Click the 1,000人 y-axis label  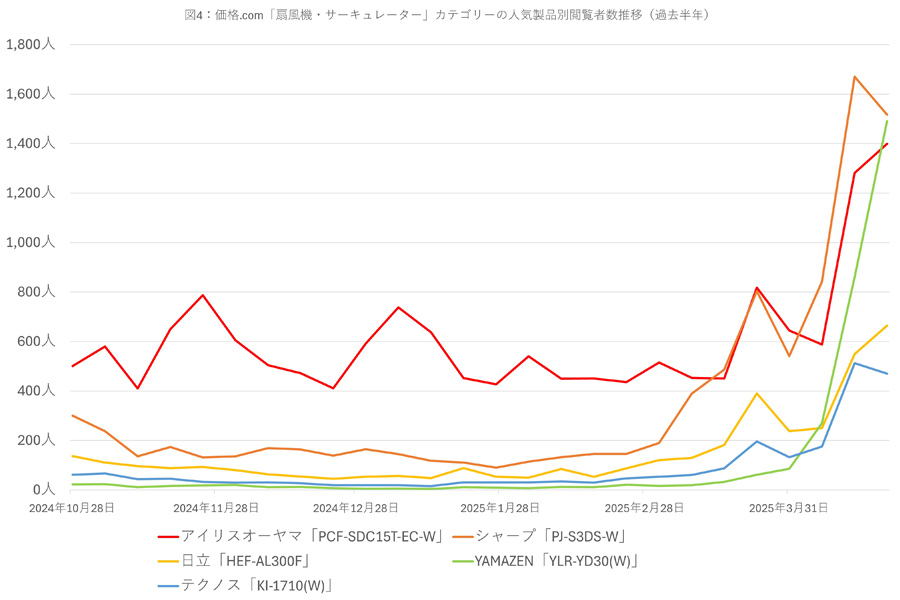click(x=30, y=242)
